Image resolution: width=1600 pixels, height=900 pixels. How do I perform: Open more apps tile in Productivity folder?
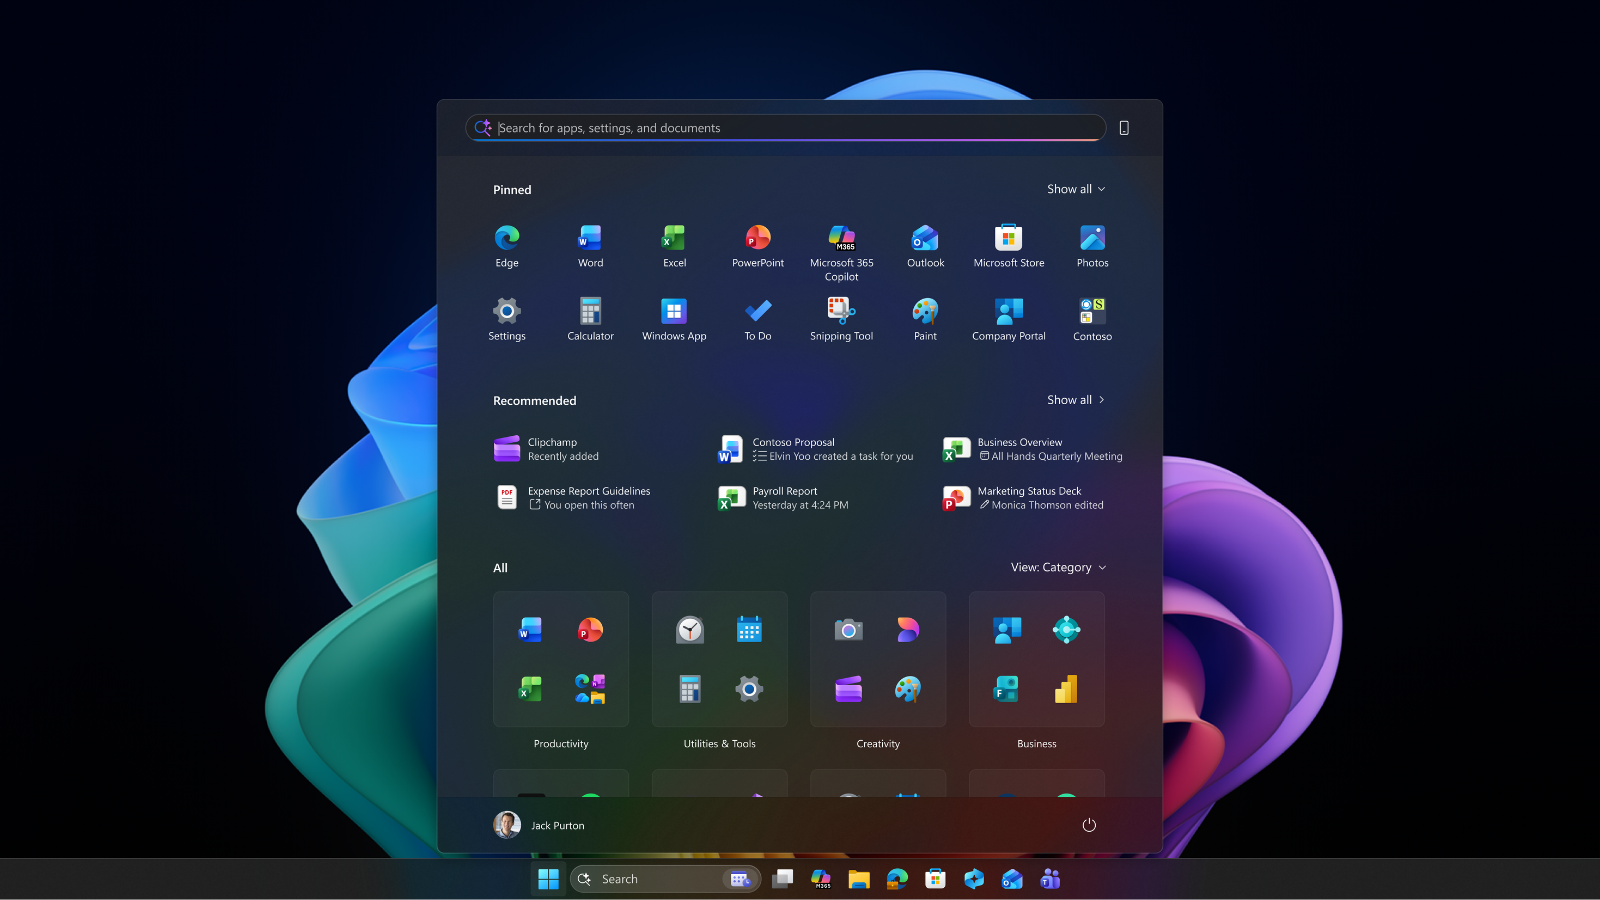pos(590,689)
